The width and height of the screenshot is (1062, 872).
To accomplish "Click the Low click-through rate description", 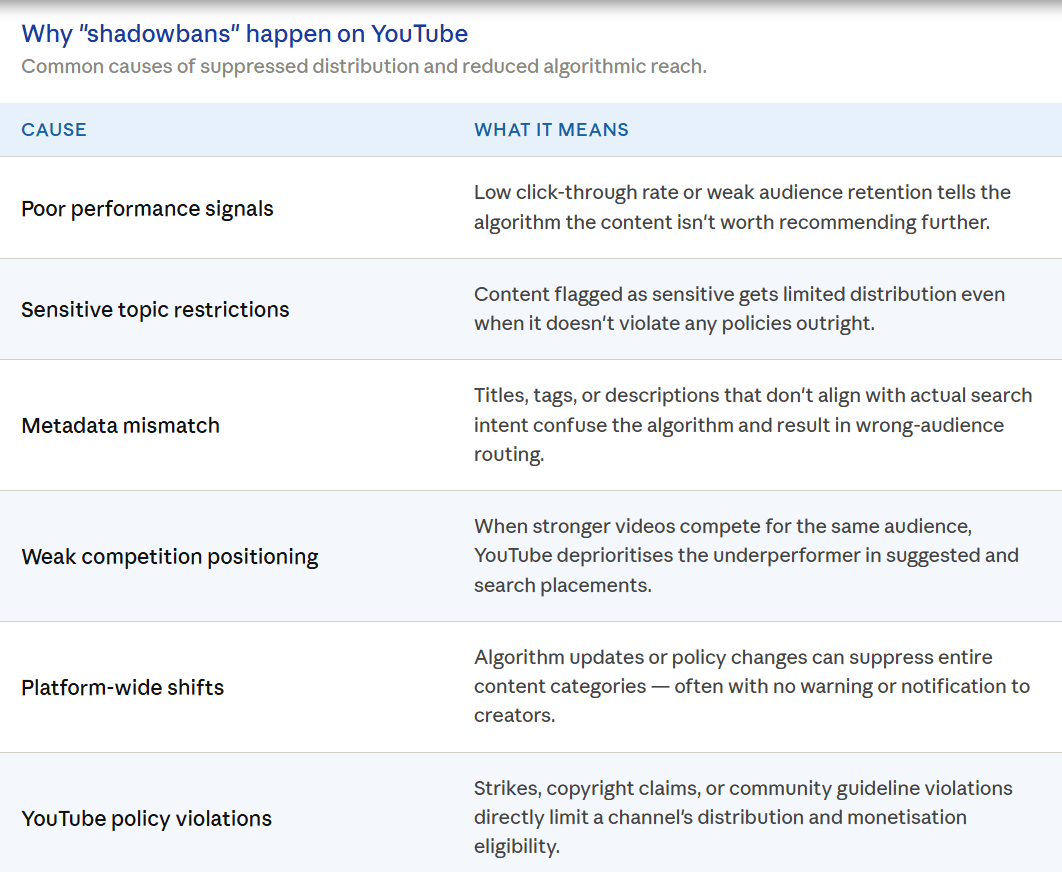I will coord(742,207).
